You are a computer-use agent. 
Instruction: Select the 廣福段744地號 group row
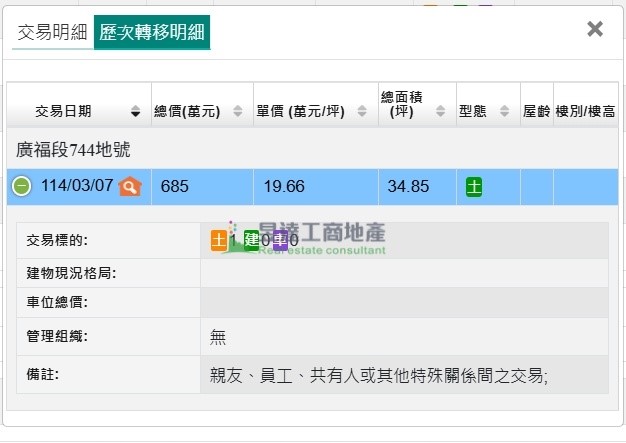[x=74, y=150]
